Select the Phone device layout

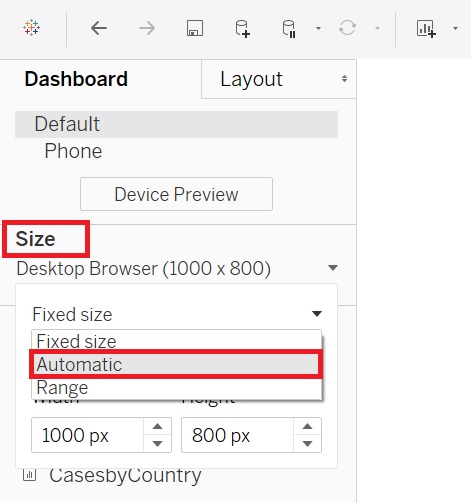pyautogui.click(x=73, y=151)
